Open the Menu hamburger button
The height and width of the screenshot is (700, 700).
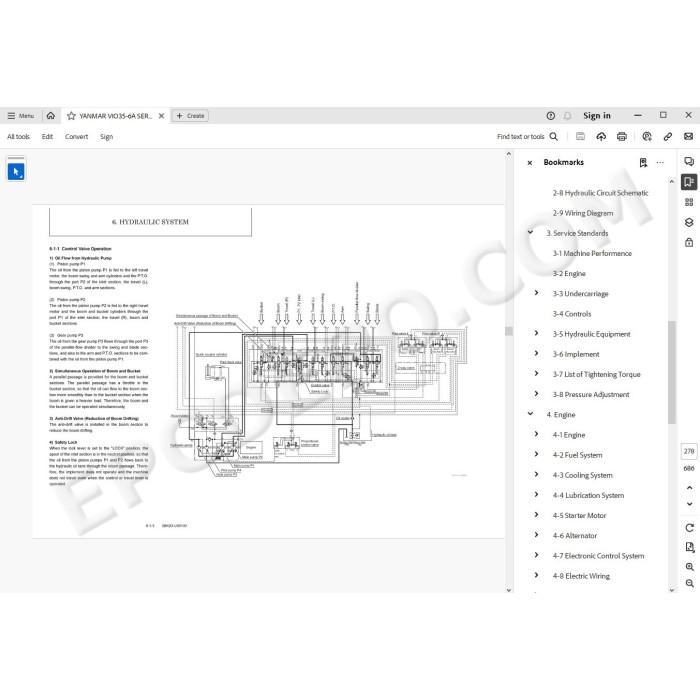tap(21, 116)
